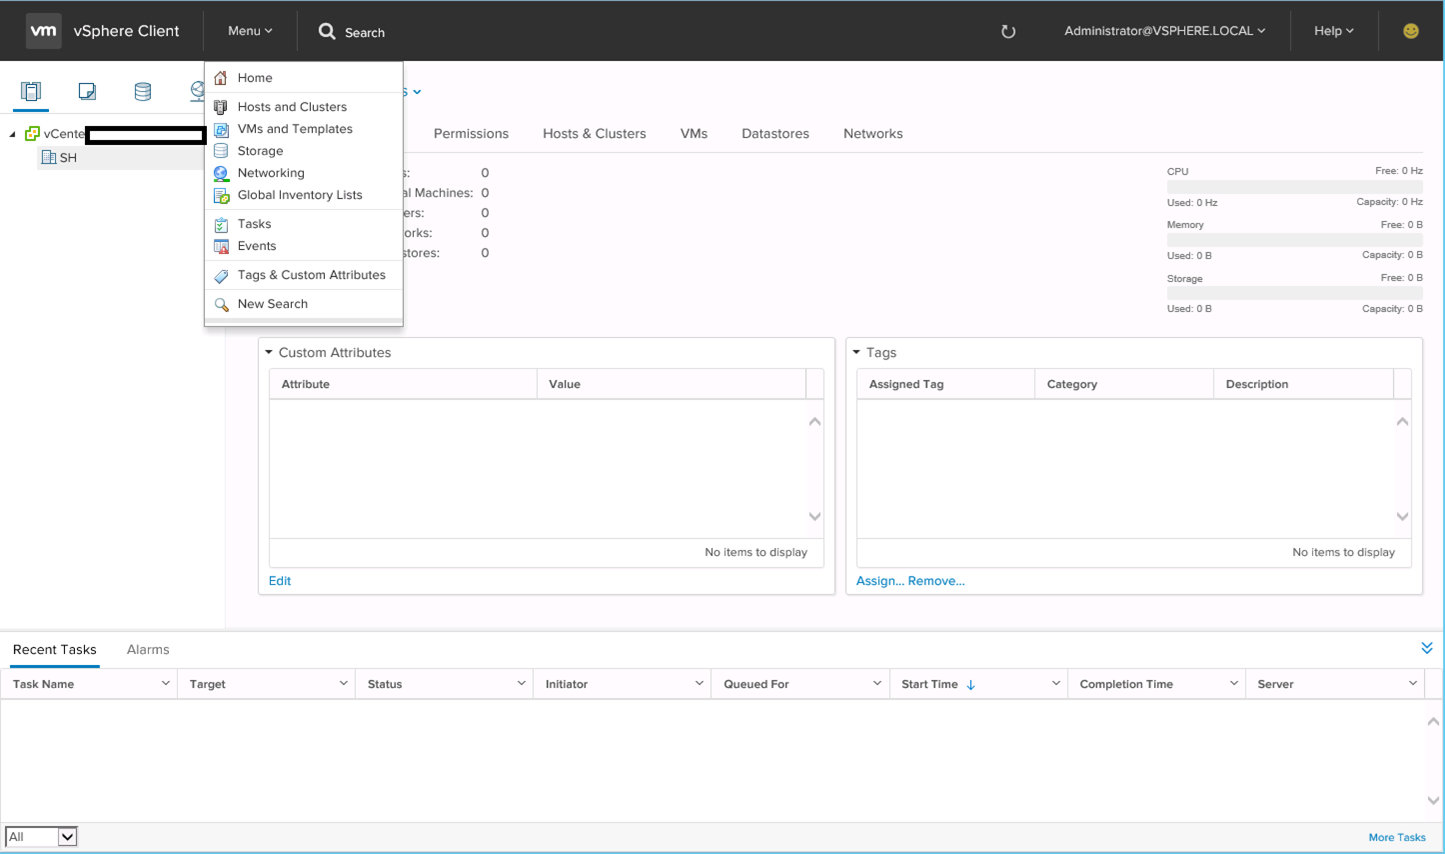This screenshot has width=1445, height=854.
Task: Click the Tags & Custom Attributes tag icon
Action: (x=221, y=275)
